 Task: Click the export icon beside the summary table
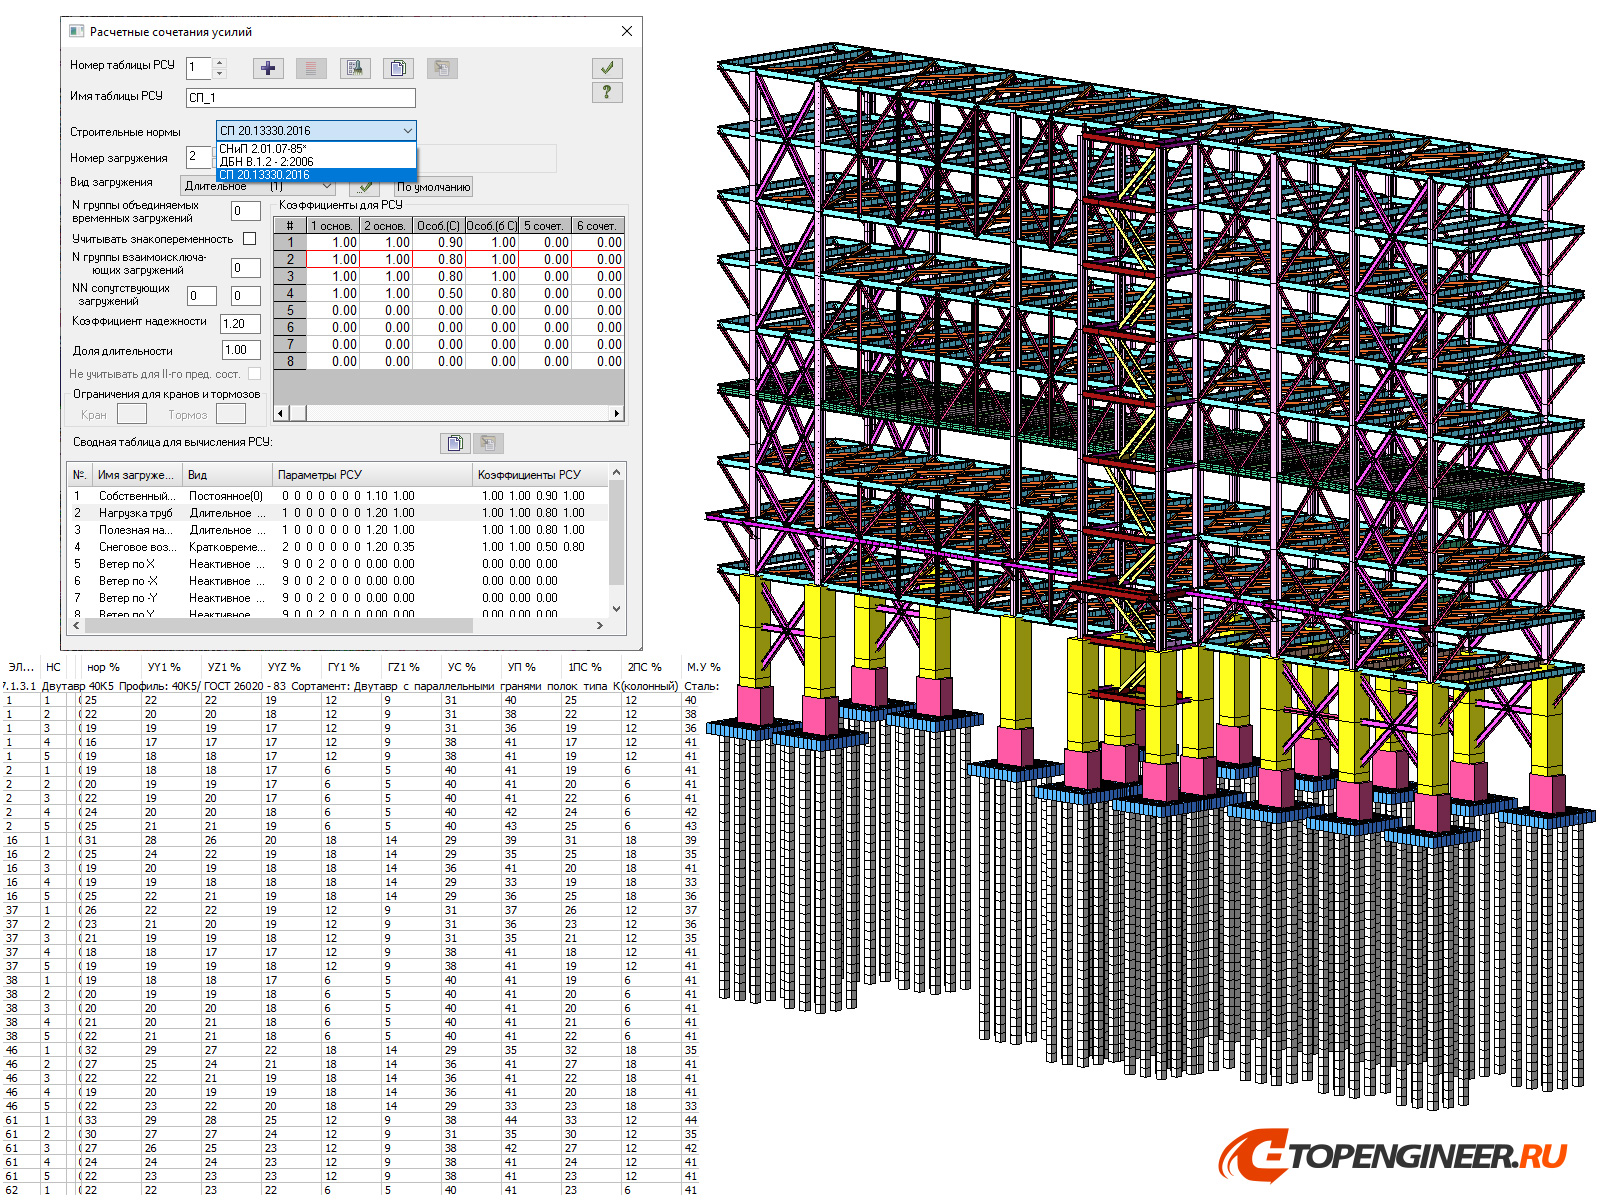[488, 444]
